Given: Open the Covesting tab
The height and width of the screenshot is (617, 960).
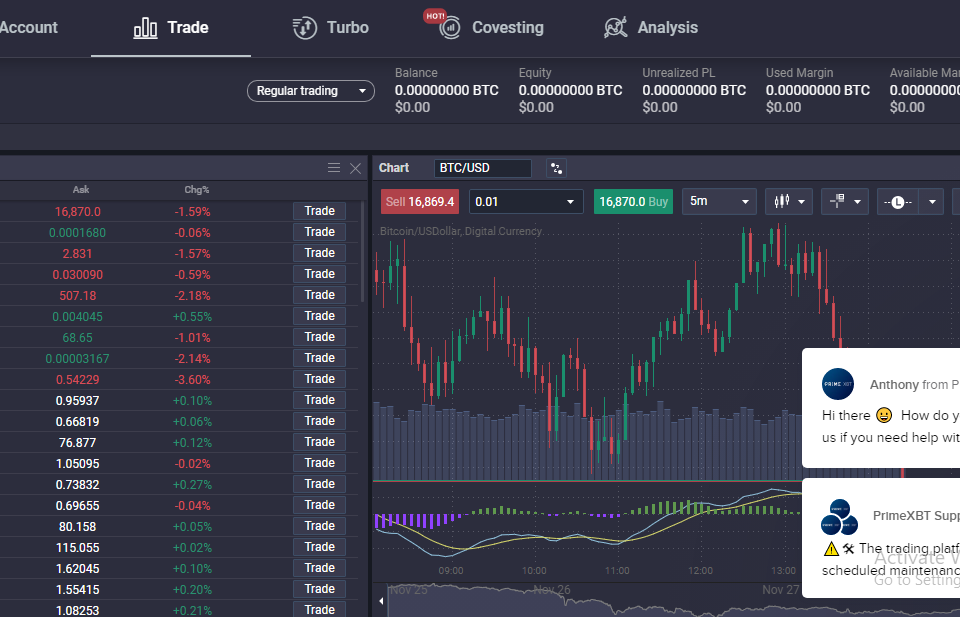Looking at the screenshot, I should (492, 28).
